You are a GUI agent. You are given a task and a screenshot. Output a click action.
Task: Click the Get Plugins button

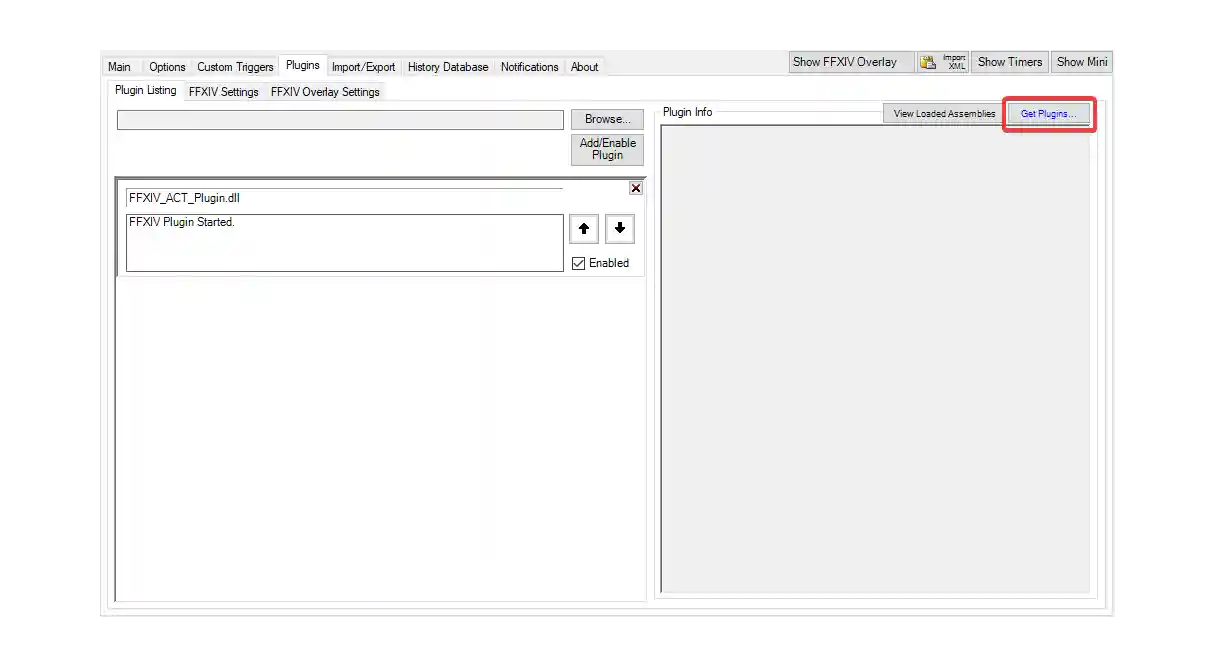pos(1047,113)
